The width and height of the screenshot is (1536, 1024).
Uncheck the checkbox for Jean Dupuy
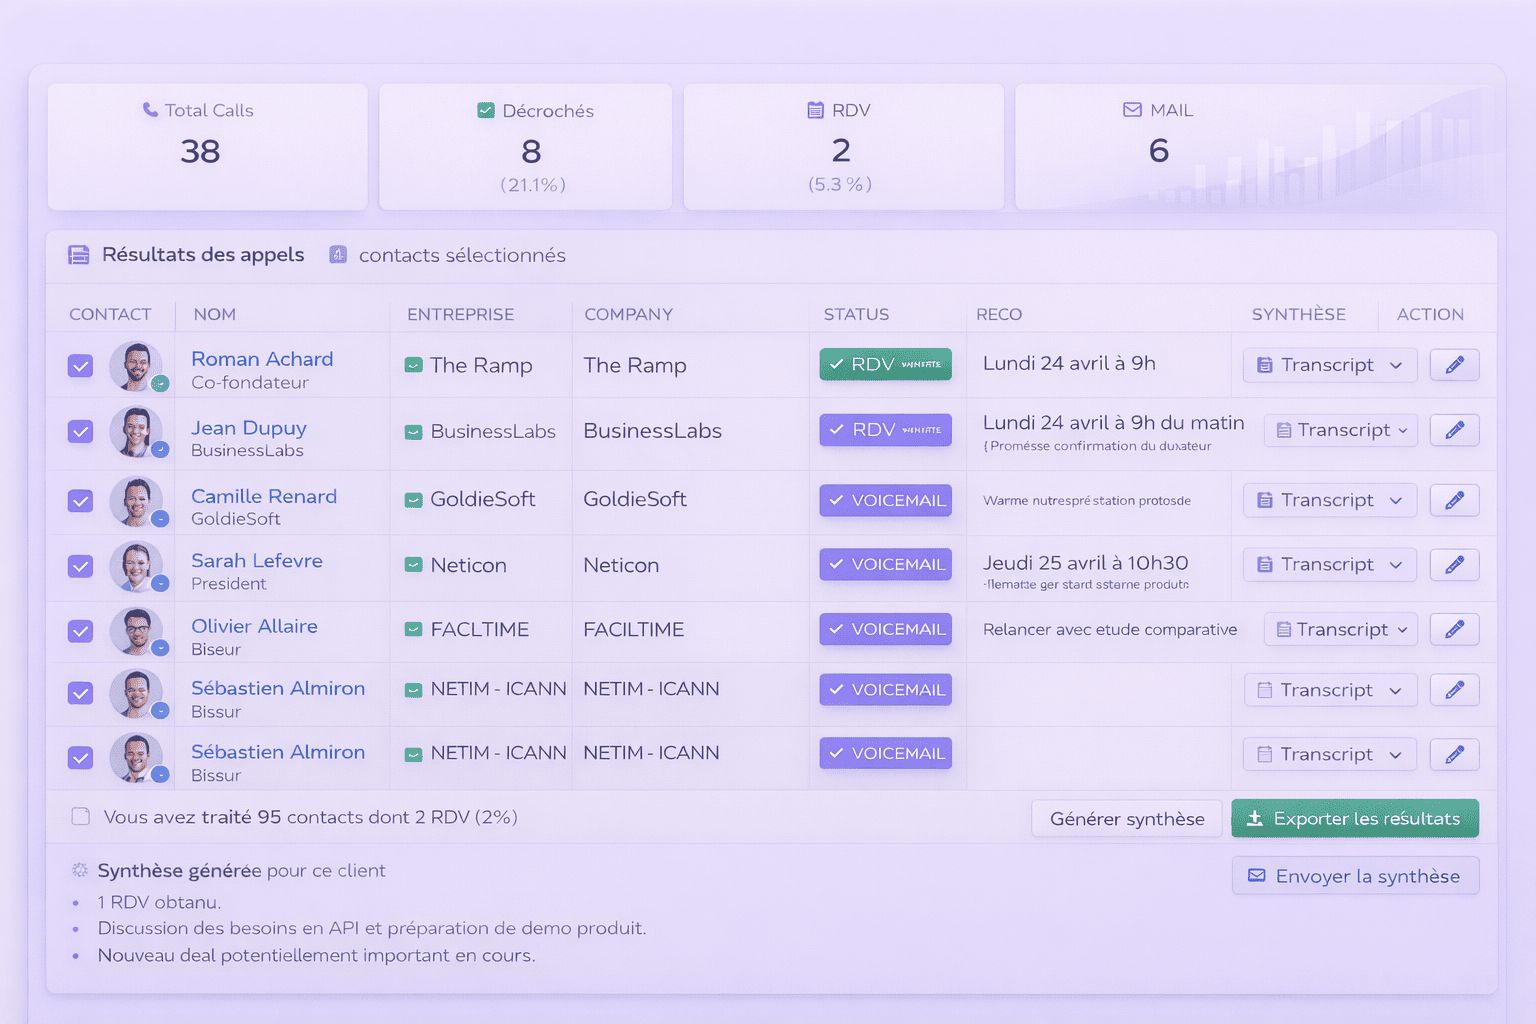pyautogui.click(x=80, y=432)
